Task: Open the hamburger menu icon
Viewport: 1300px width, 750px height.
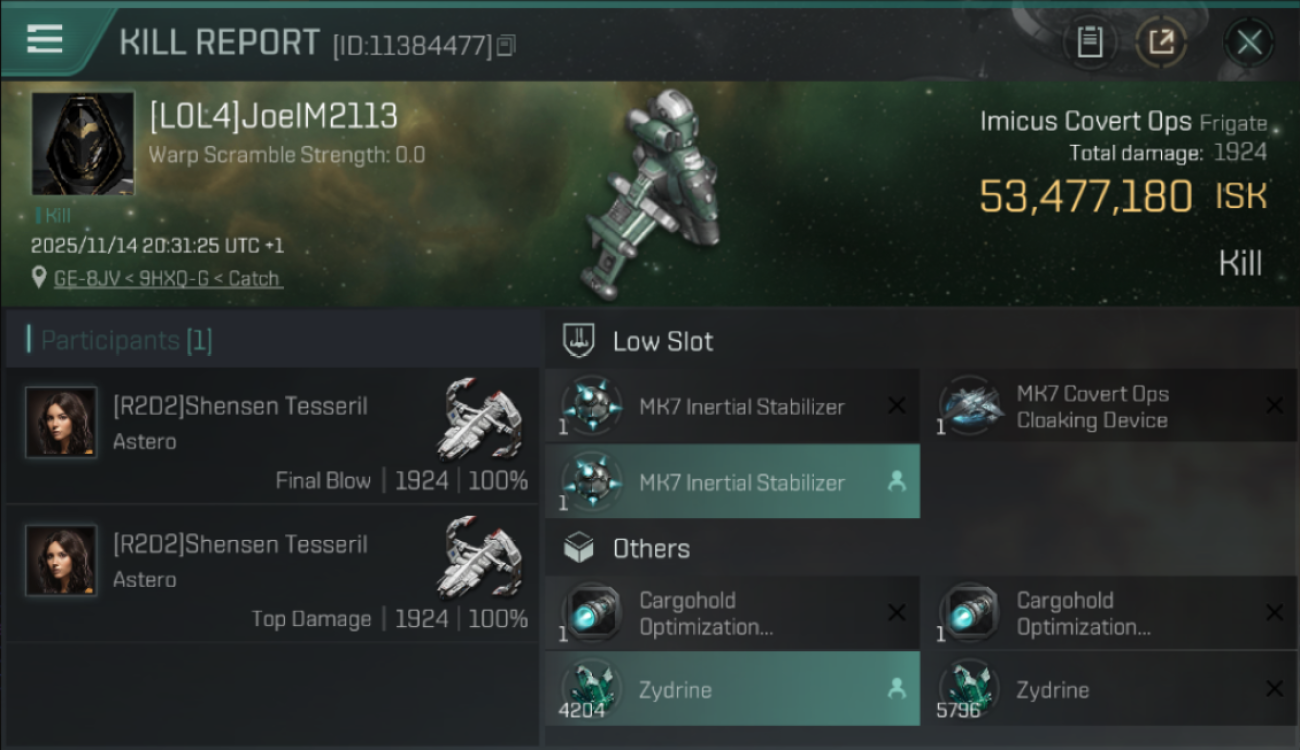Action: pos(45,40)
